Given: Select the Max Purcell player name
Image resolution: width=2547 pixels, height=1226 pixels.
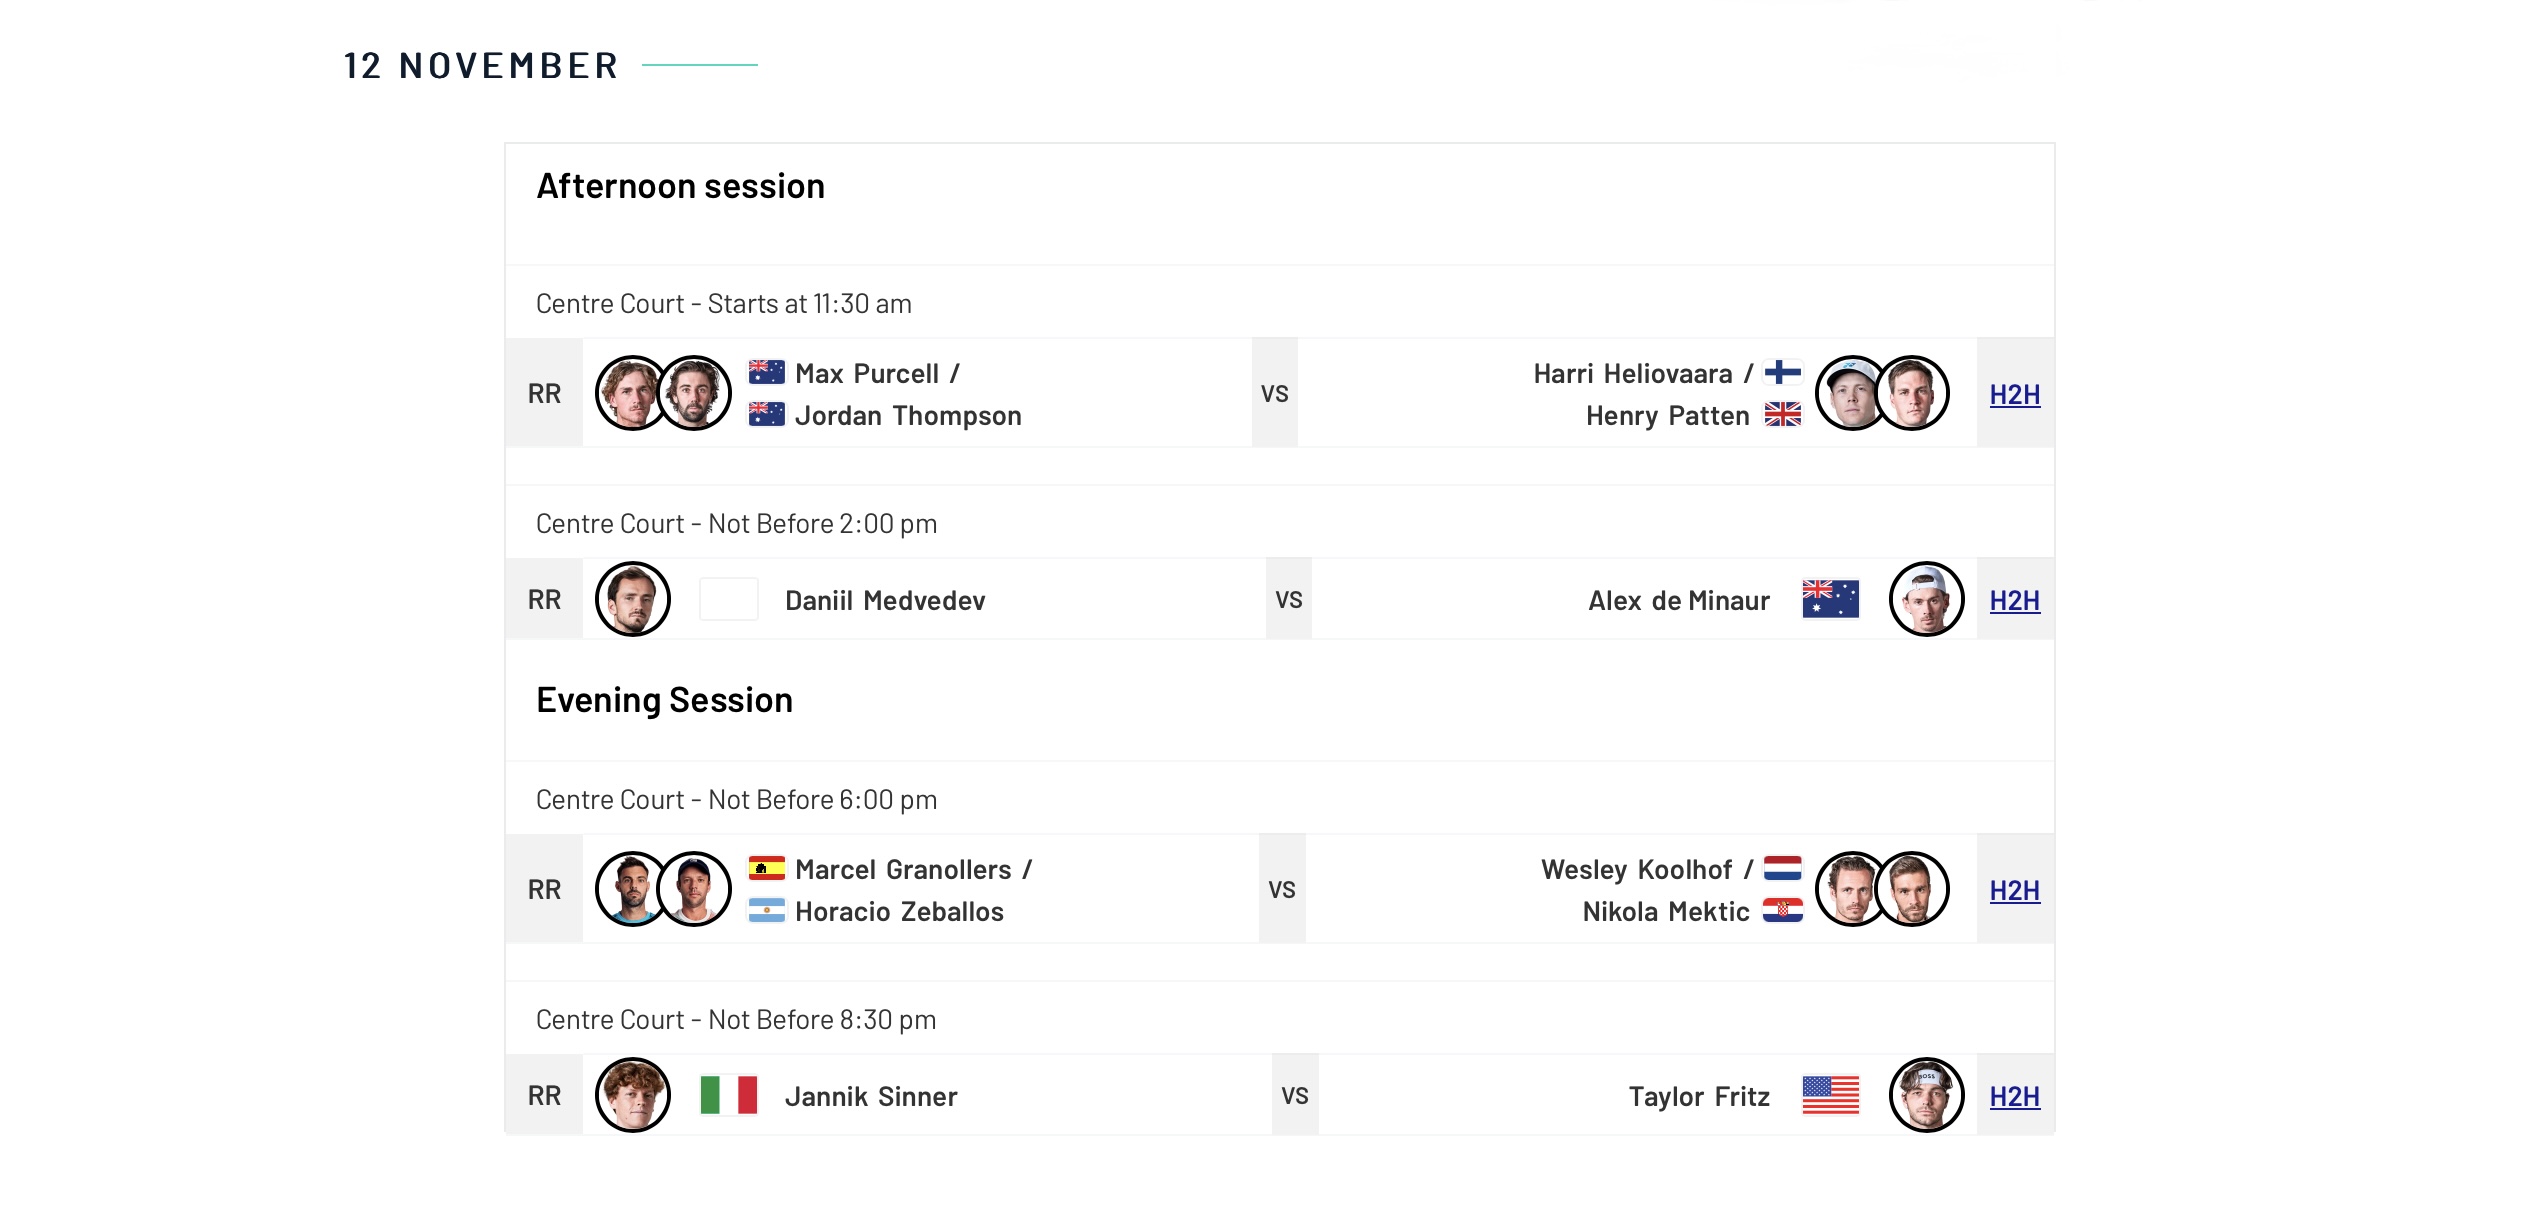Looking at the screenshot, I should pyautogui.click(x=867, y=374).
